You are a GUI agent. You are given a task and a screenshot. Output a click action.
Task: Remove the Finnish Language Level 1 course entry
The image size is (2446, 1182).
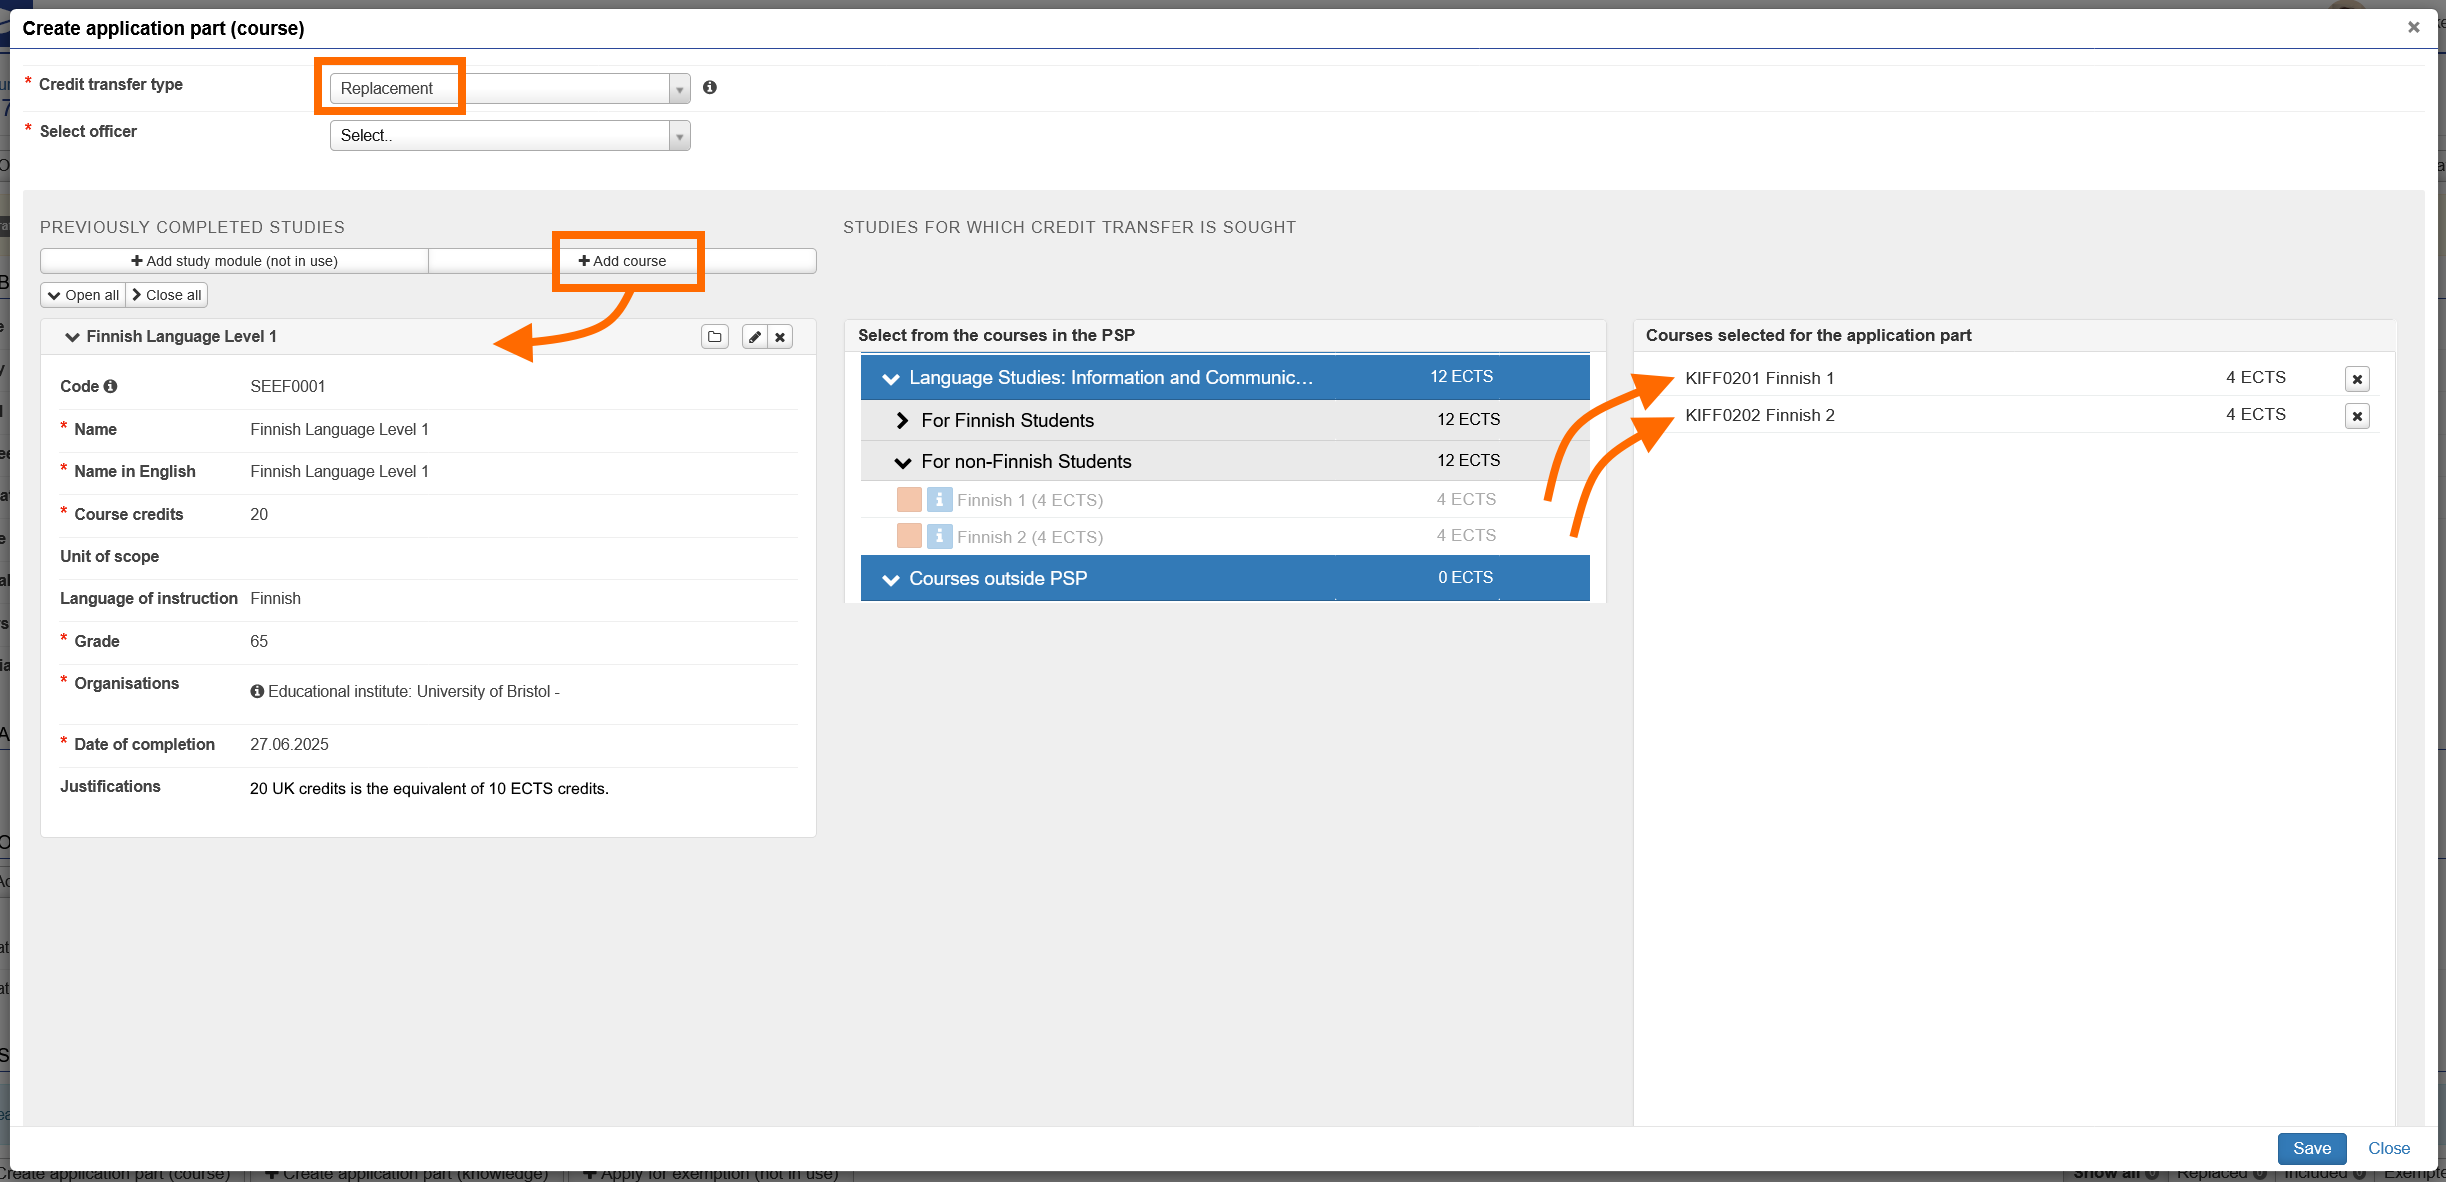780,337
